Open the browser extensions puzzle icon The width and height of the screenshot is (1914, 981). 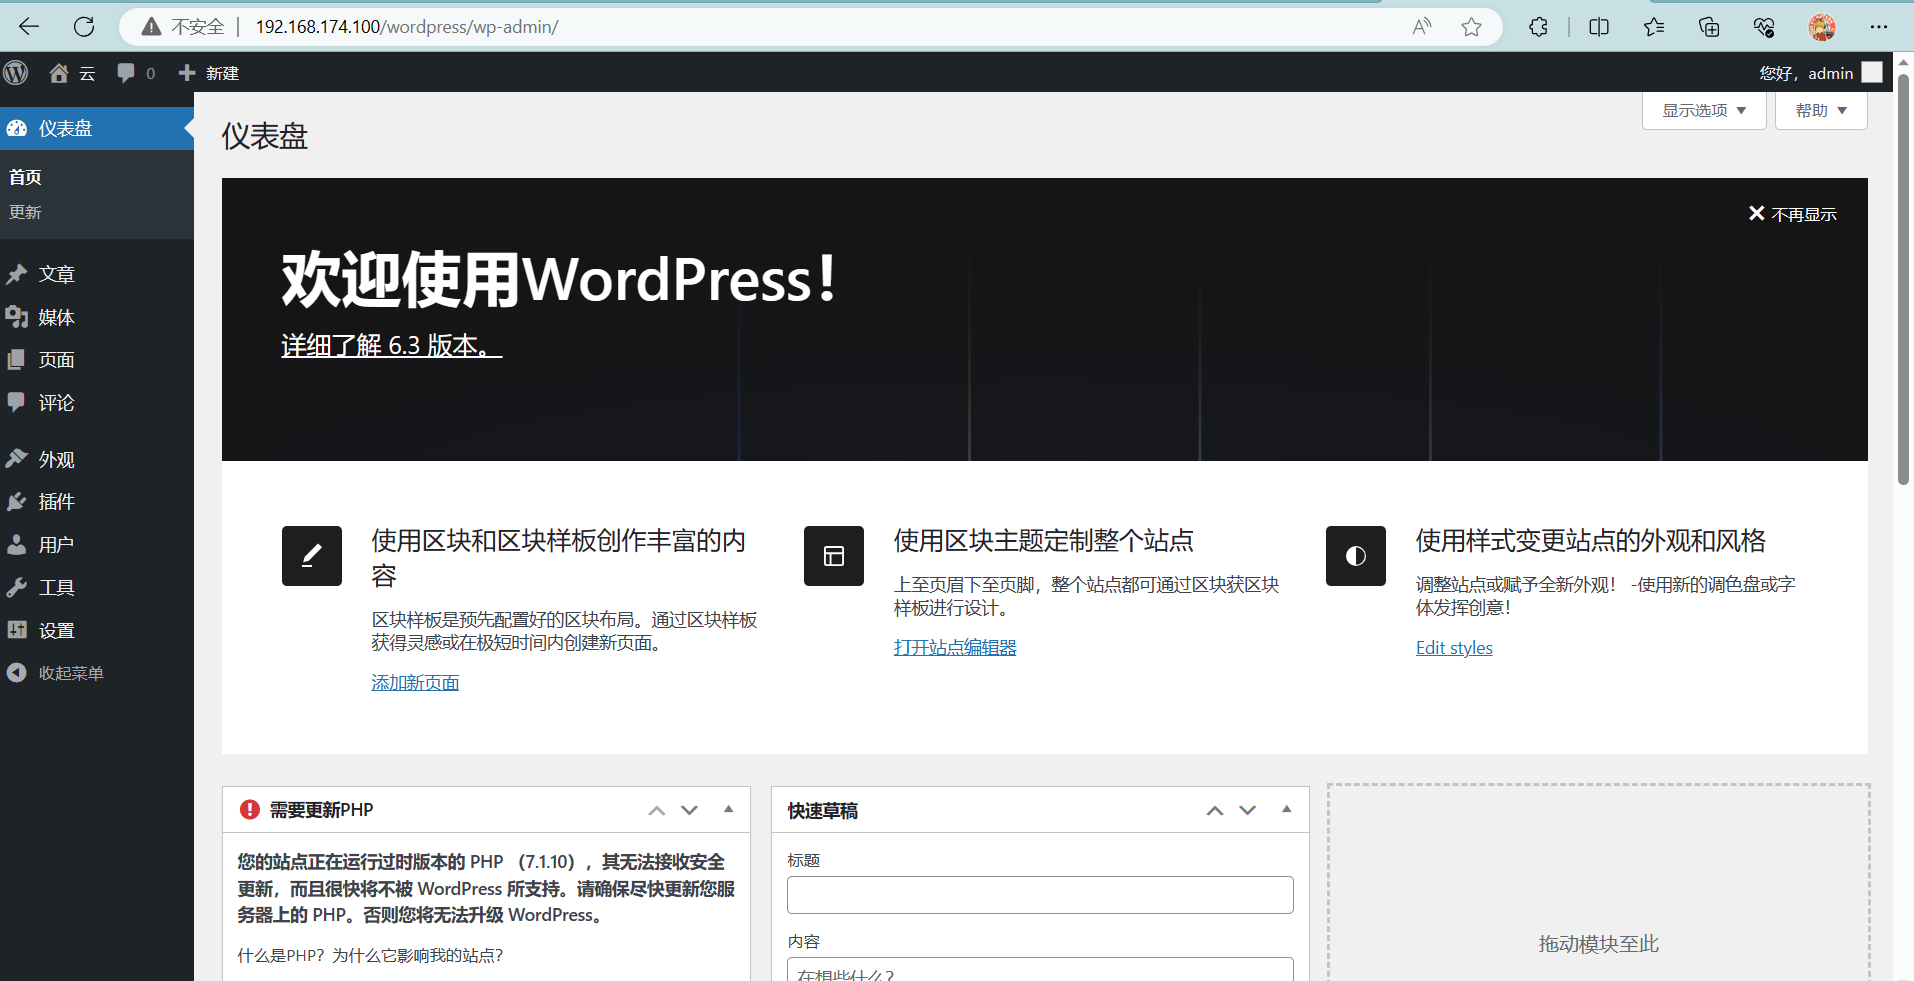[1538, 27]
